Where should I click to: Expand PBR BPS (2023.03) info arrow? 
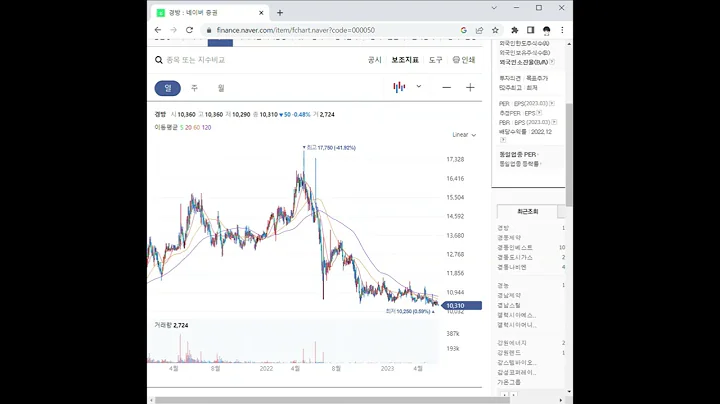[x=554, y=122]
